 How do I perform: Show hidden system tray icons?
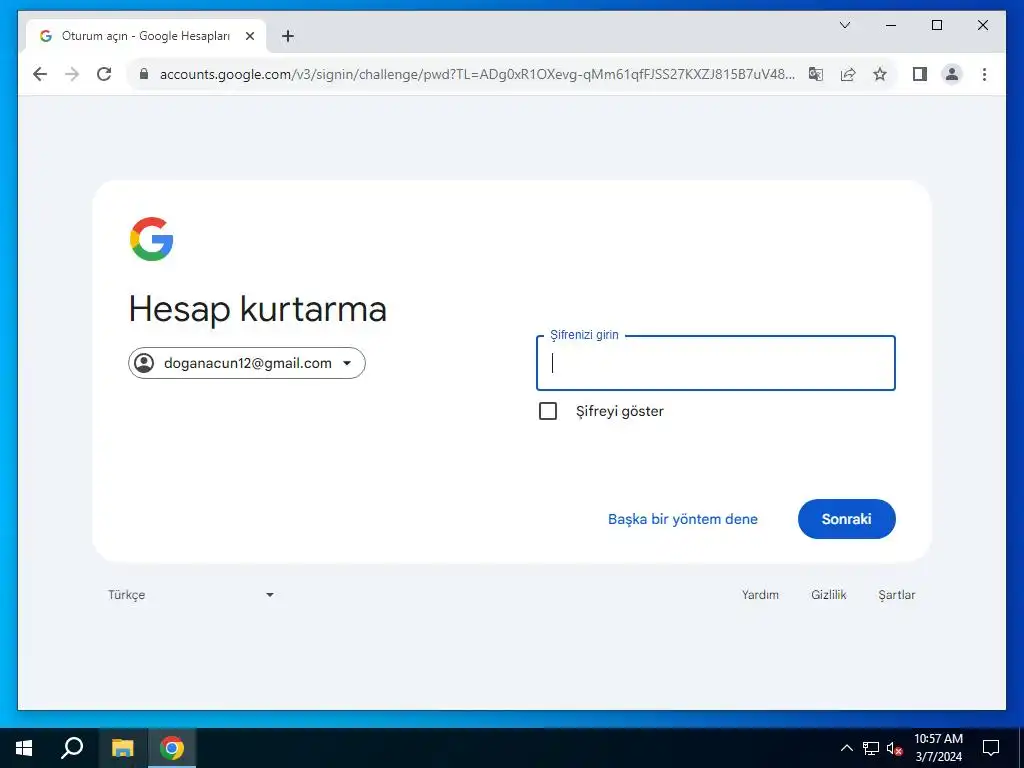846,748
